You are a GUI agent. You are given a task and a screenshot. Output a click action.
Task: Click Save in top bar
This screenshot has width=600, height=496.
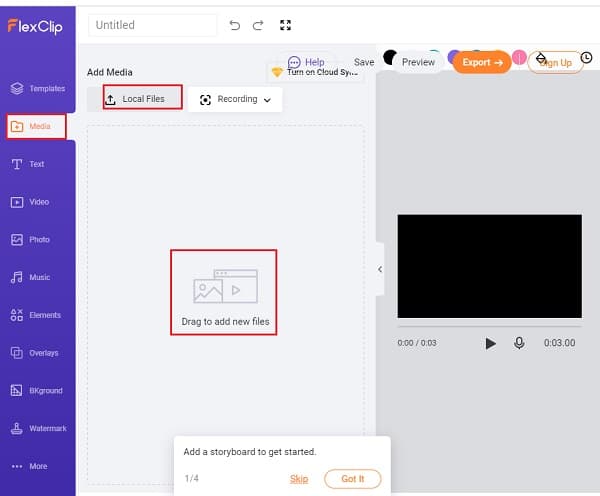tap(364, 62)
